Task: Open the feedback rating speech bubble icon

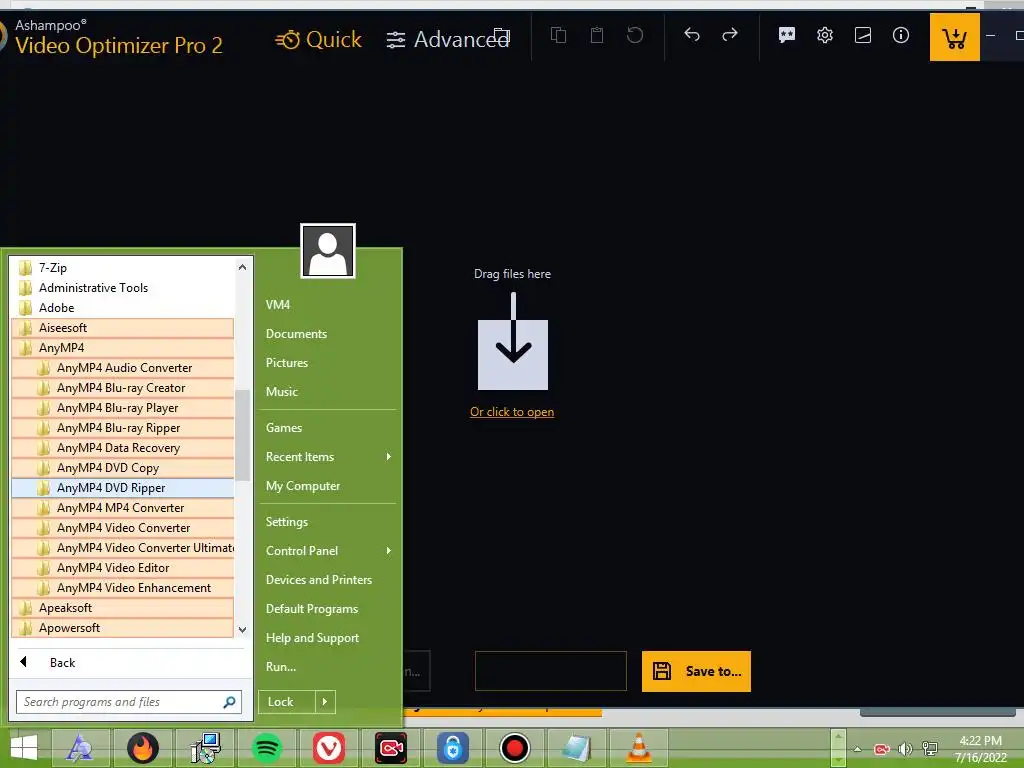Action: pos(787,35)
